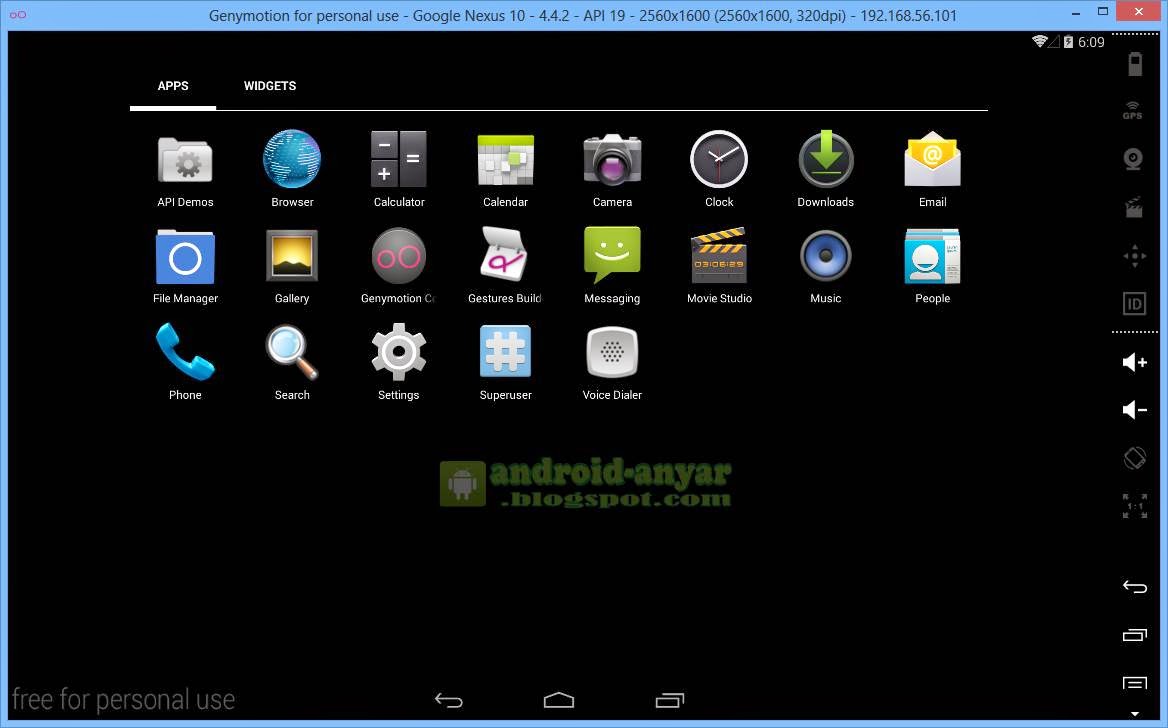
Task: Click sidebar back button
Action: [1134, 587]
